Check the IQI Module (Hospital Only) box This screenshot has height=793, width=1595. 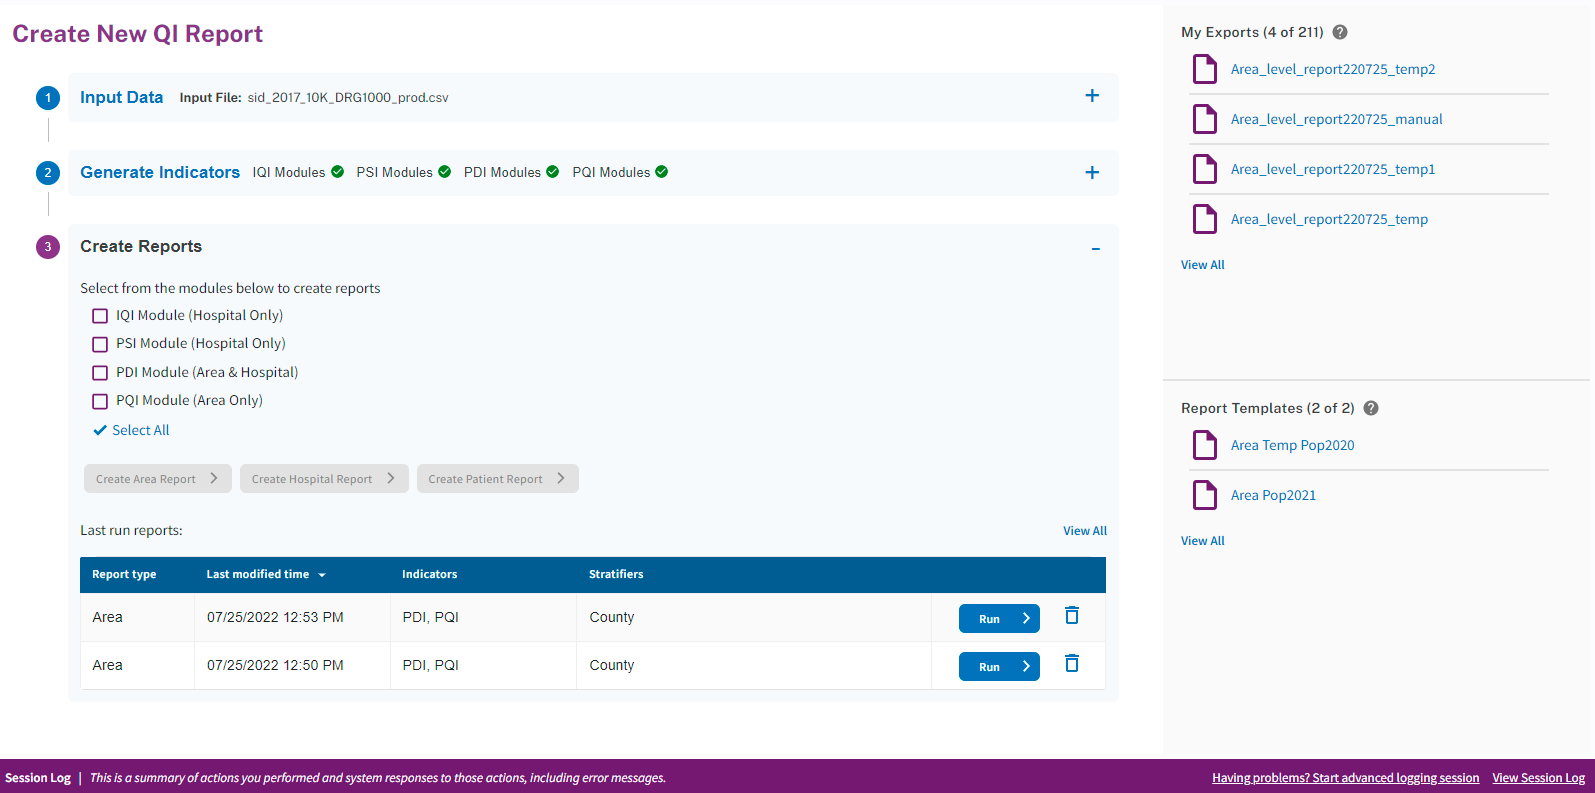click(100, 316)
